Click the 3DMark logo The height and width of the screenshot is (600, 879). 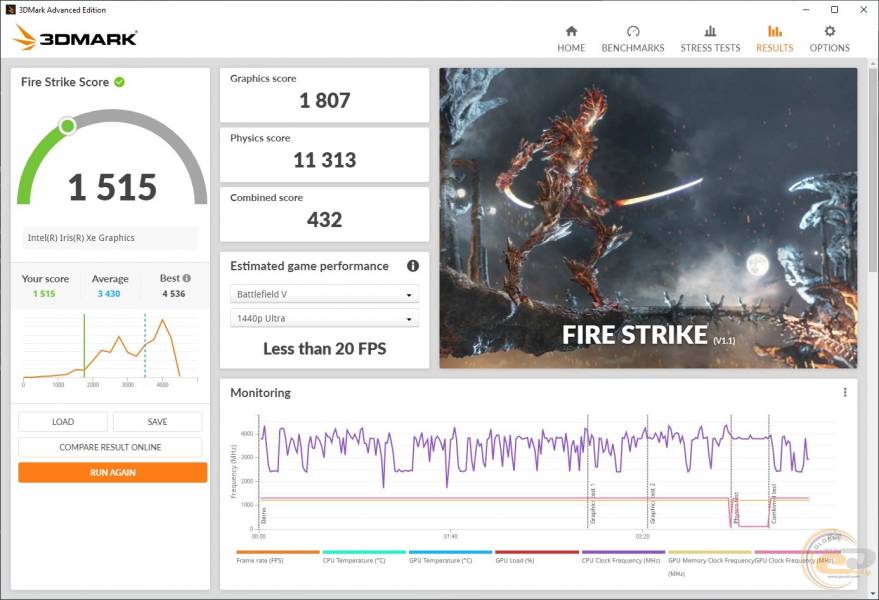tap(75, 38)
